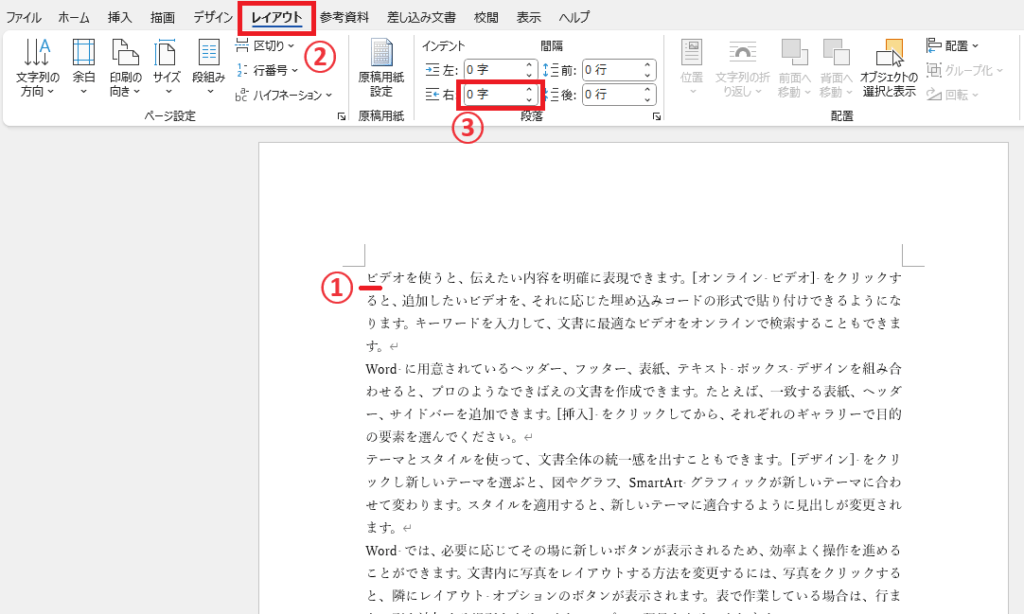Switch to the 校閲 tab
This screenshot has width=1024, height=614.
[486, 18]
